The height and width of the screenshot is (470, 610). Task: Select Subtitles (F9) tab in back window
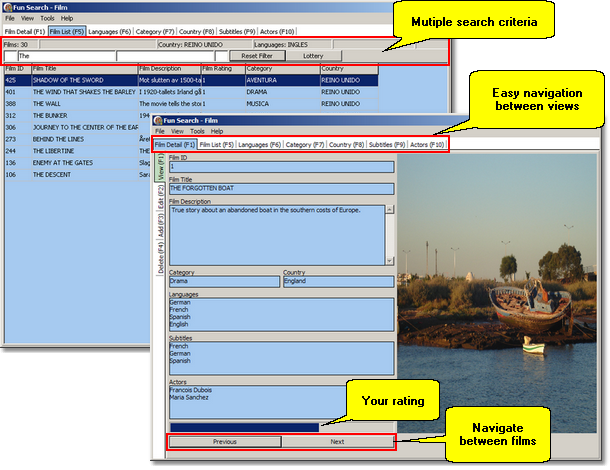coord(237,32)
